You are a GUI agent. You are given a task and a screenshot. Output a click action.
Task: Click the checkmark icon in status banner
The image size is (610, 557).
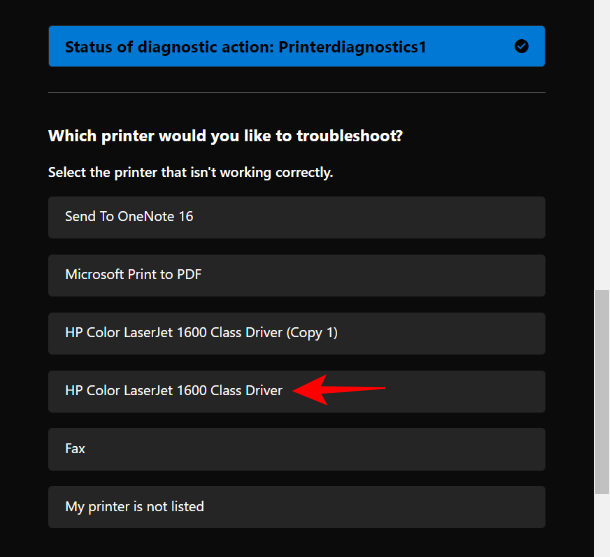coord(521,46)
